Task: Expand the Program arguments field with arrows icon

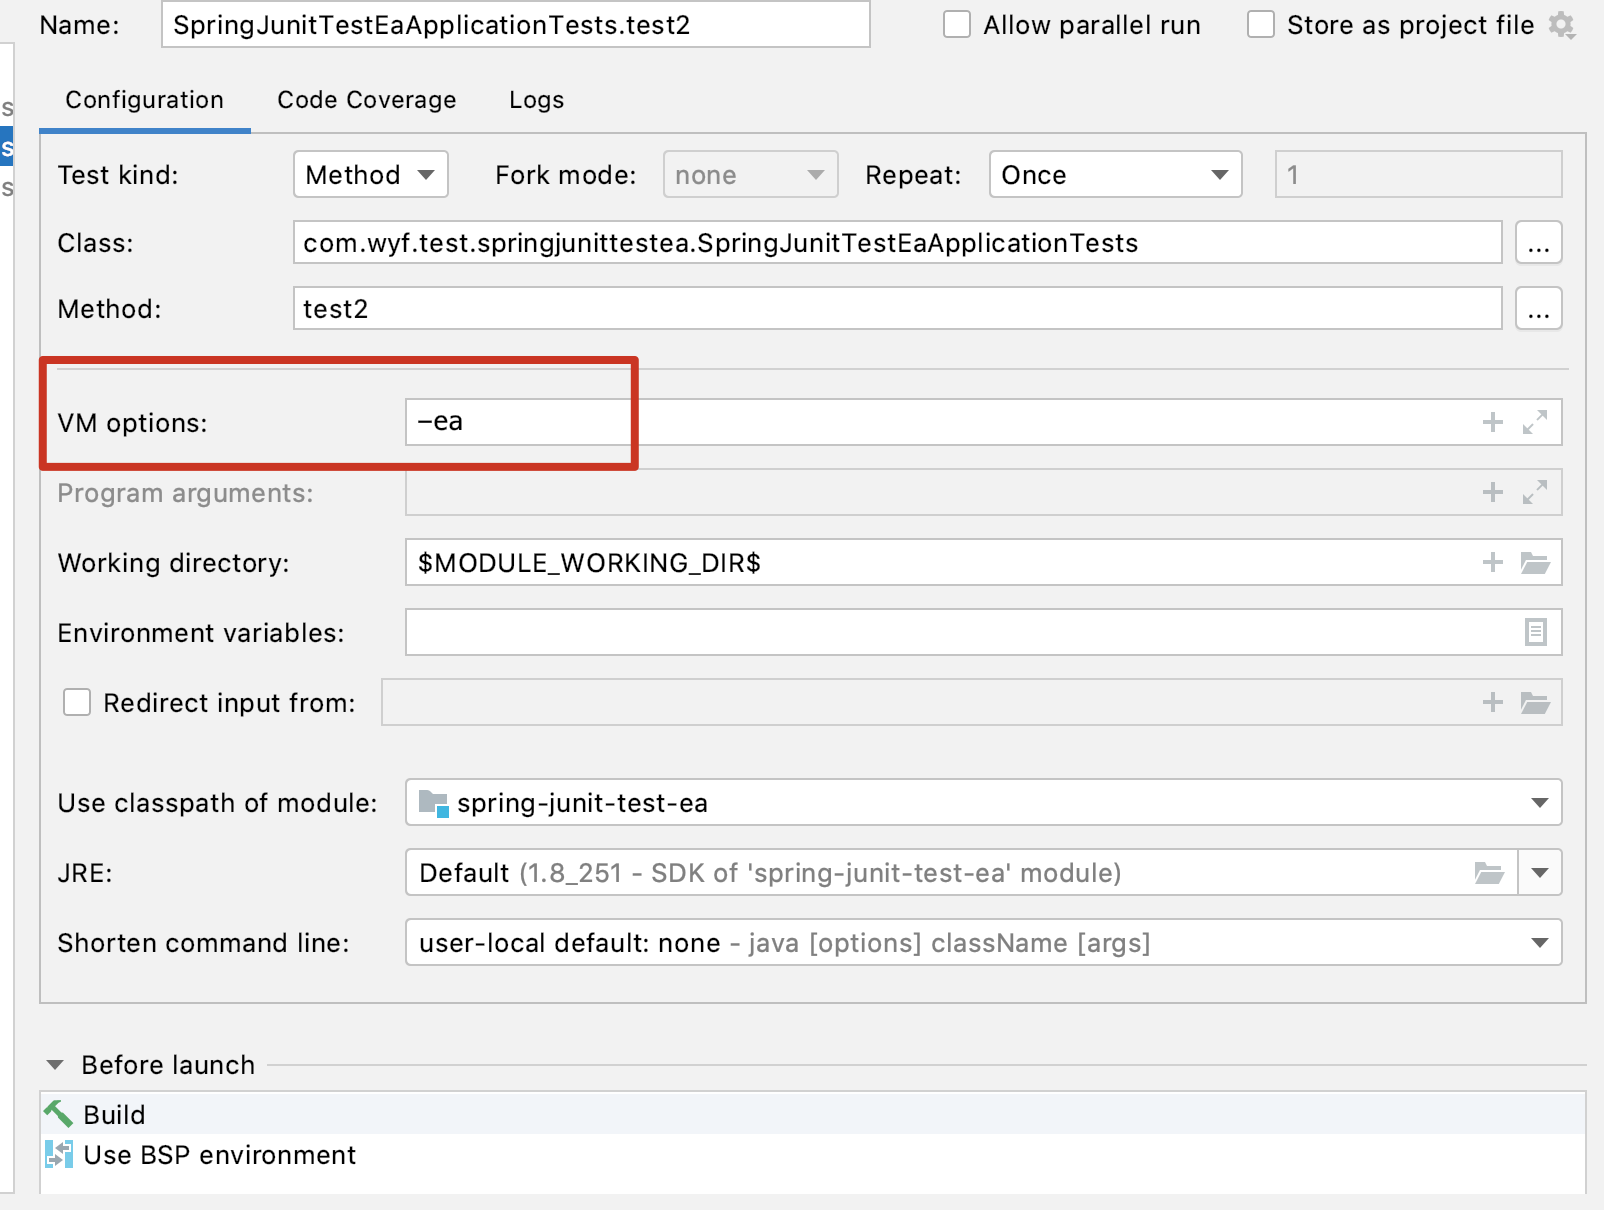Action: tap(1535, 492)
